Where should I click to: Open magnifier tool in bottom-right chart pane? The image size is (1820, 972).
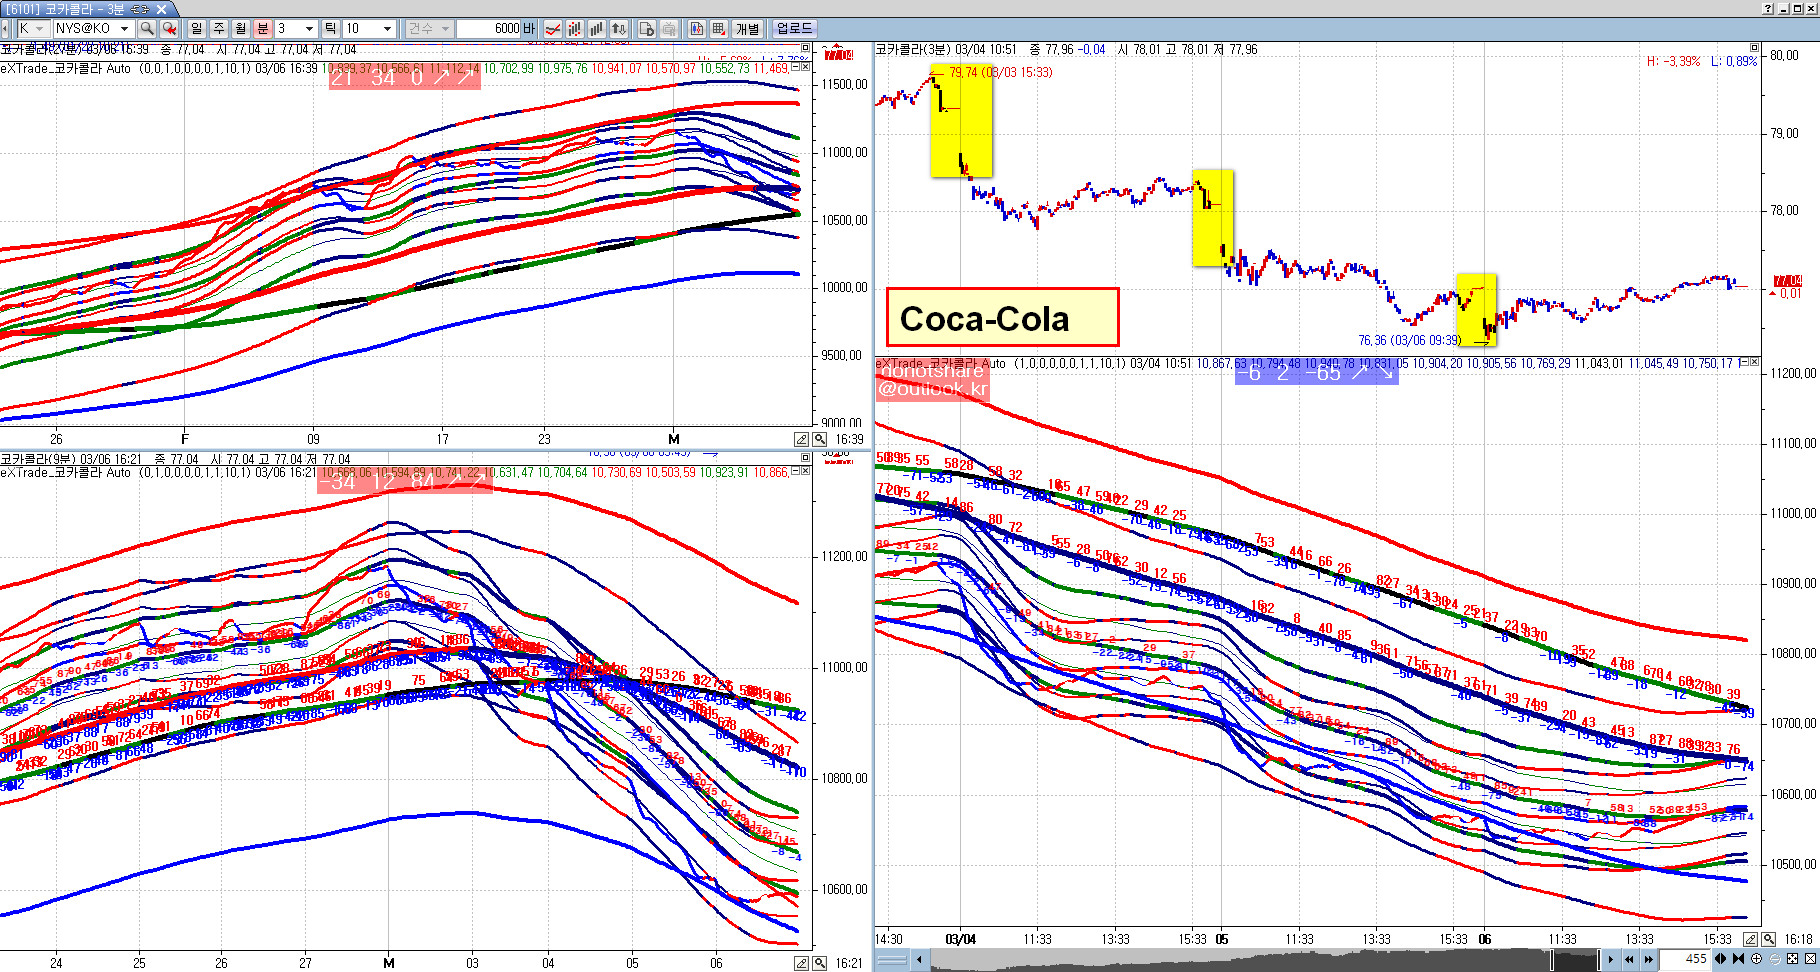tap(1768, 939)
